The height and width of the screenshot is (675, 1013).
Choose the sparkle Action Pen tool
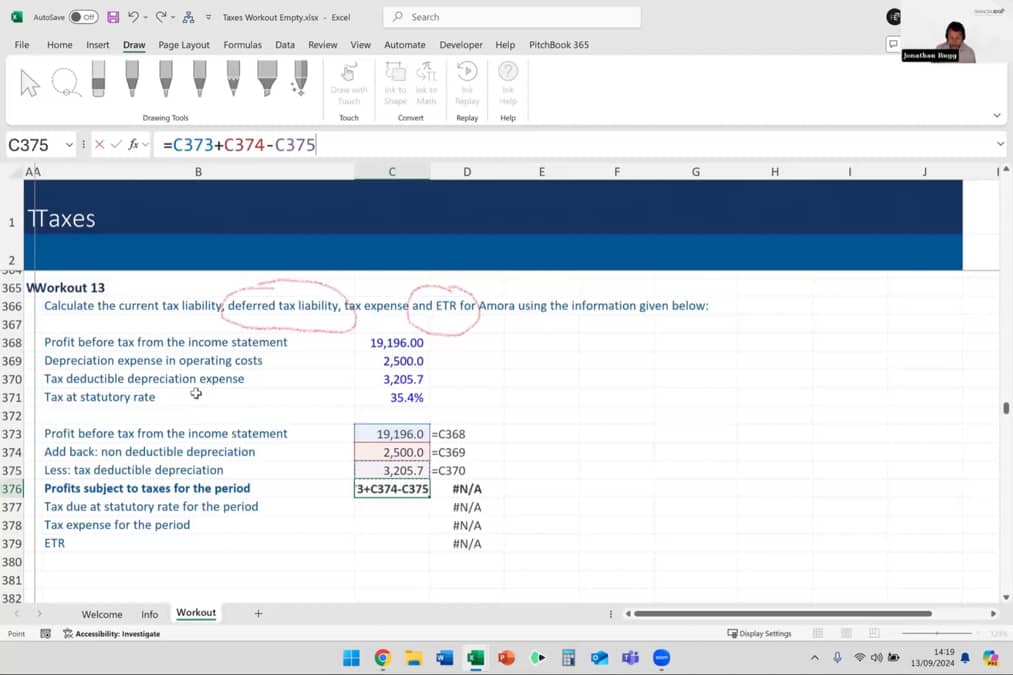pos(300,79)
